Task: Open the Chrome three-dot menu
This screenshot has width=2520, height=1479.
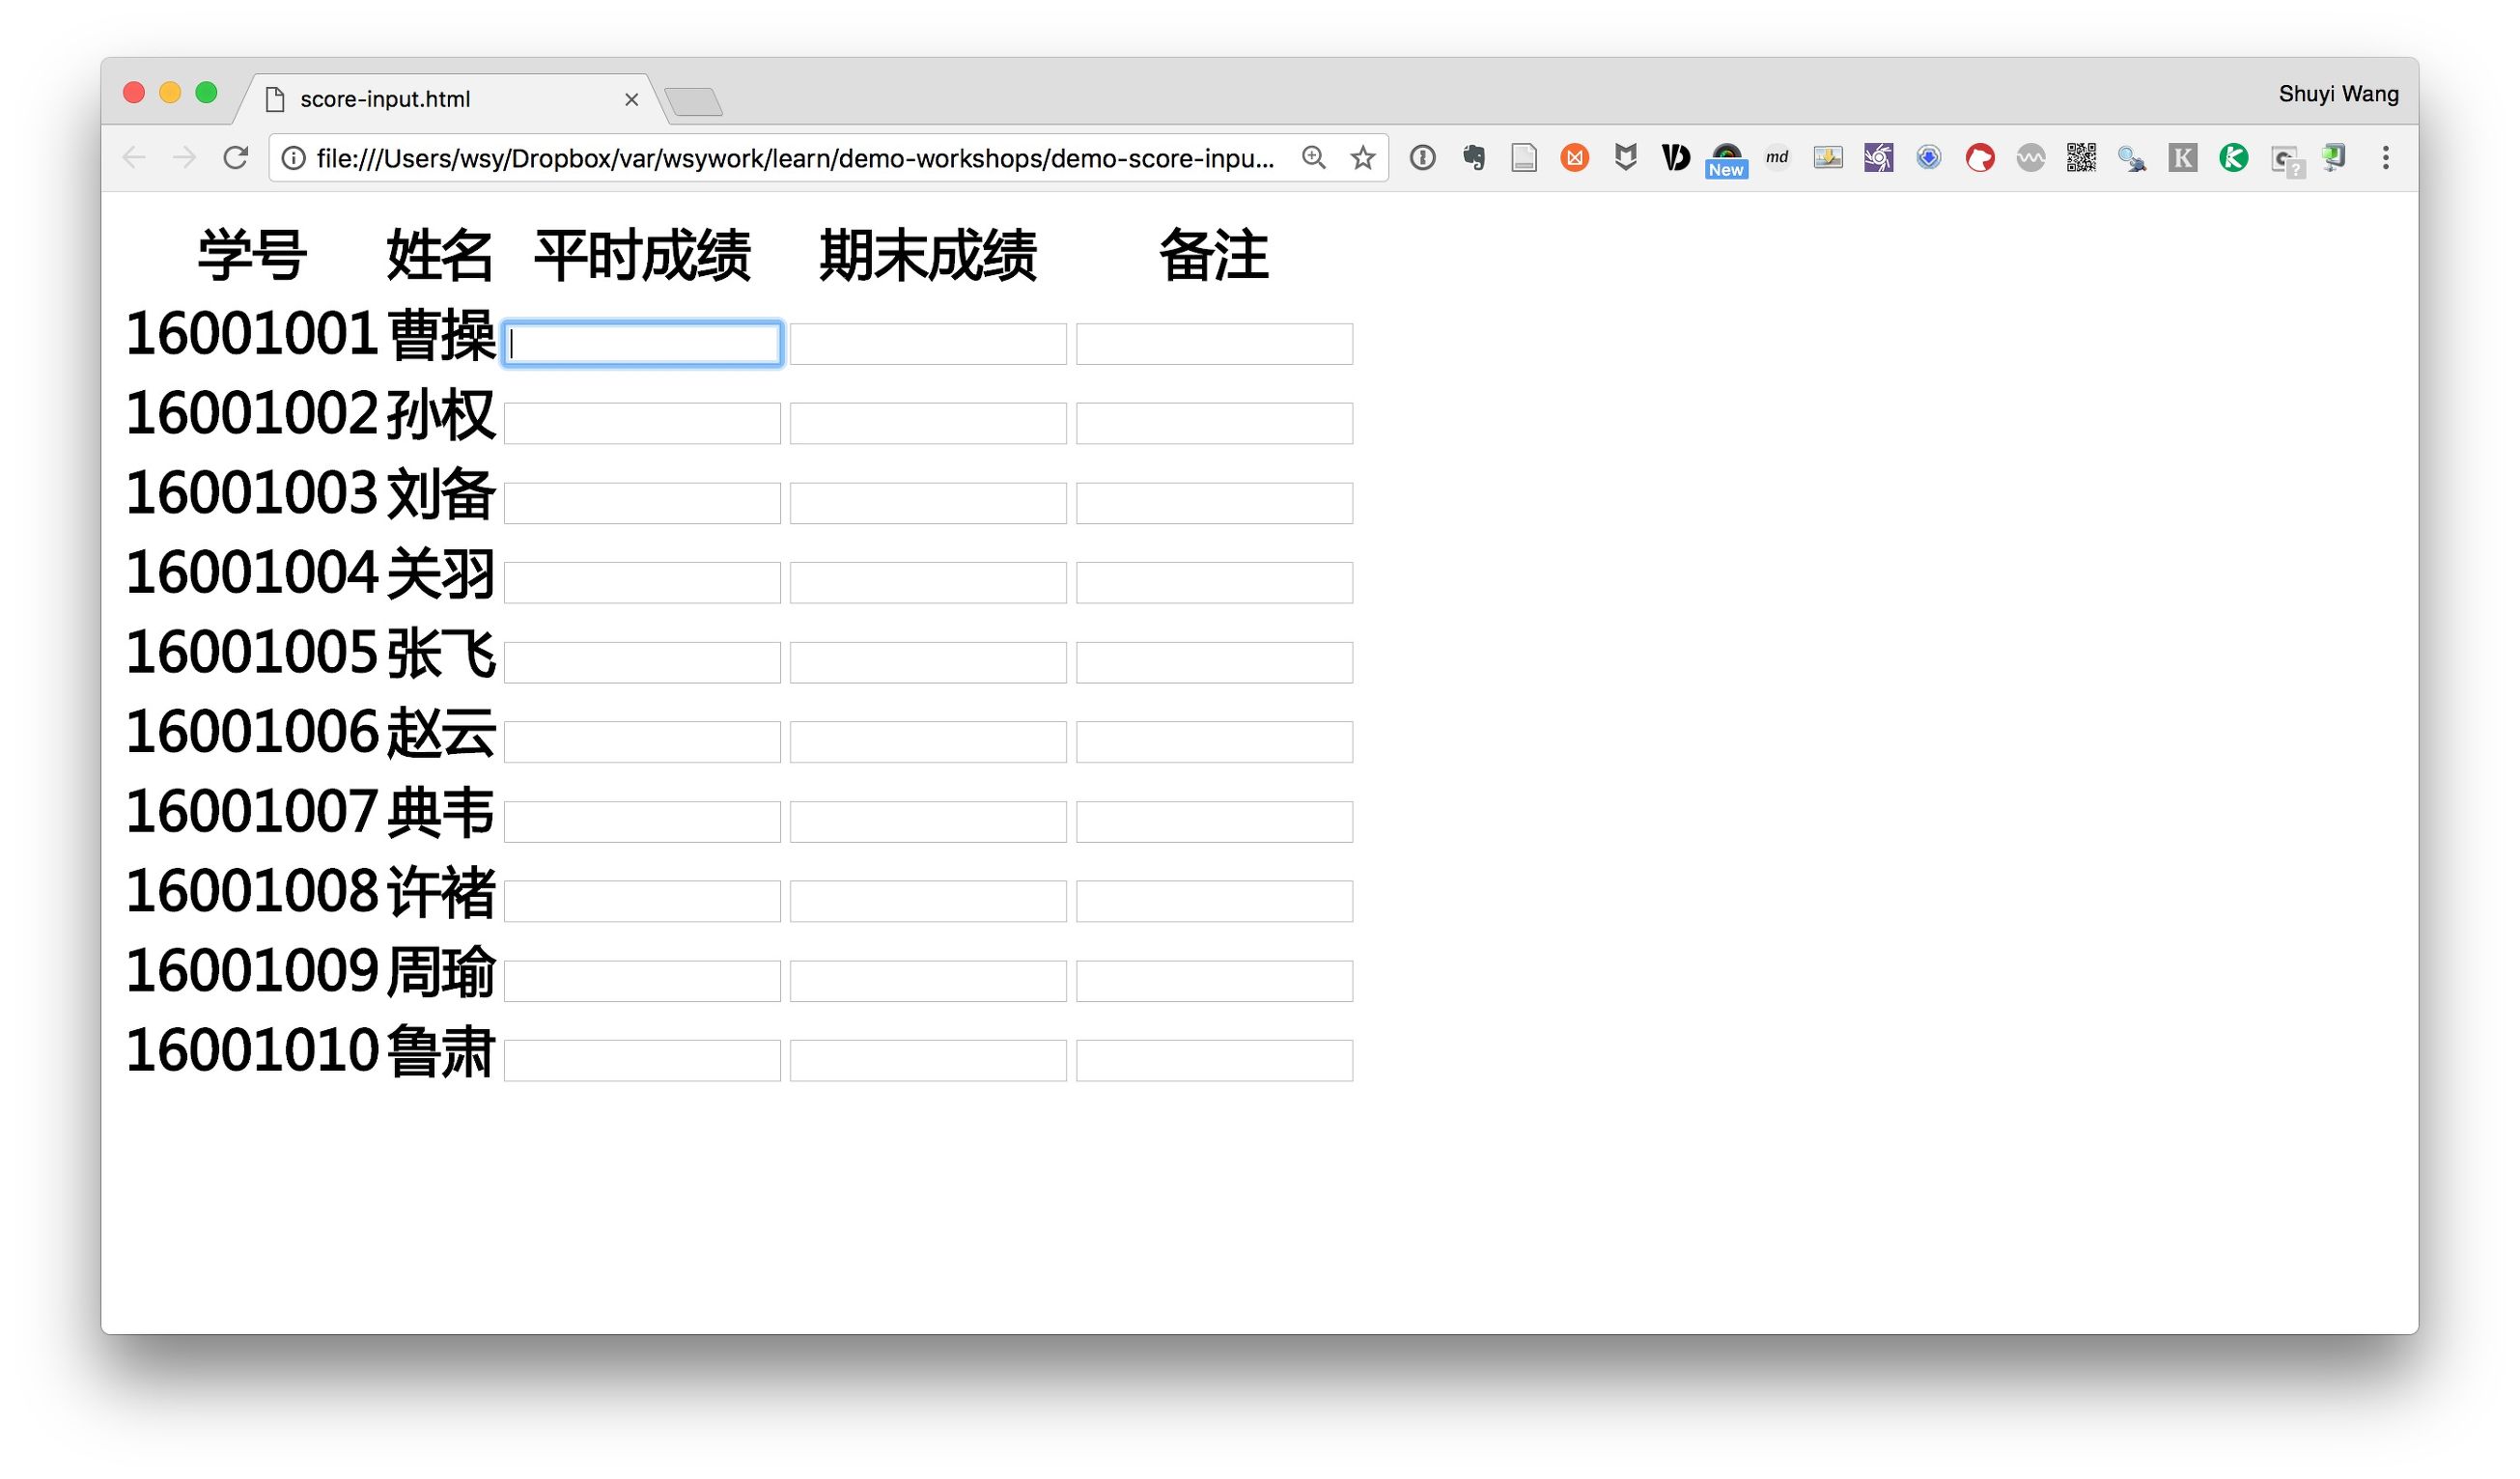Action: (2385, 157)
